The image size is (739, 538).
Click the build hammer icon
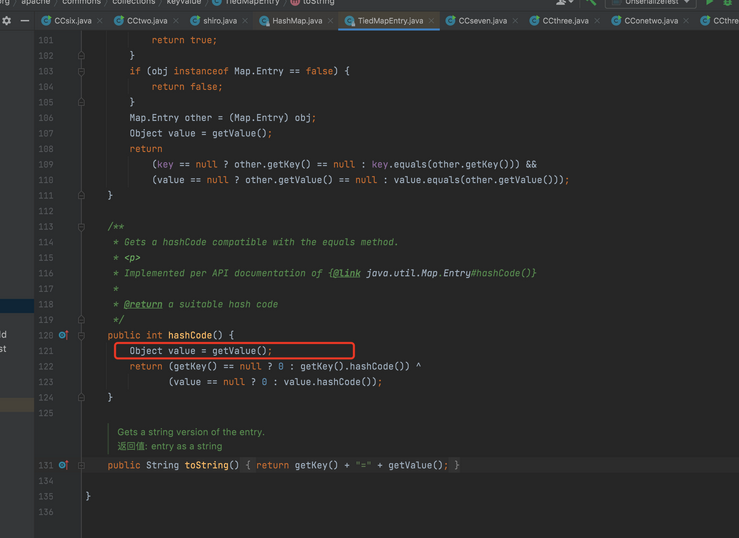[x=591, y=2]
